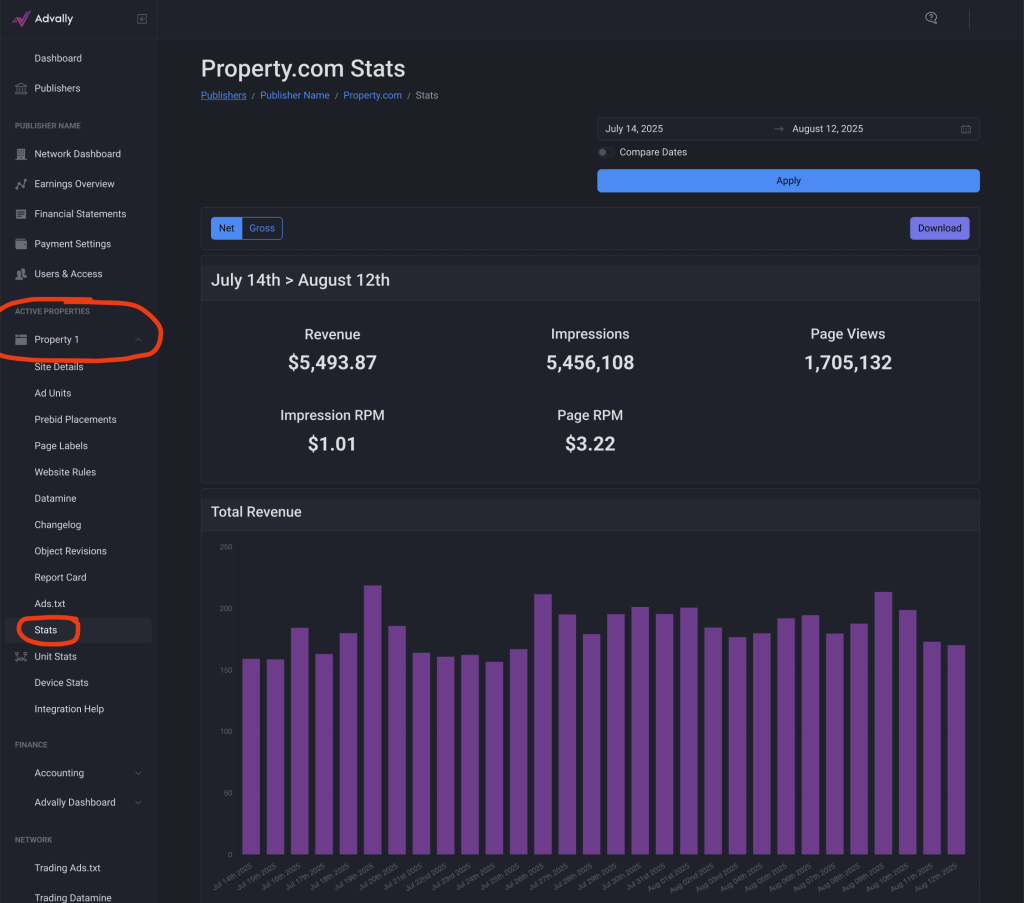Open Dashboard in the sidebar
1024x903 pixels.
(x=58, y=58)
